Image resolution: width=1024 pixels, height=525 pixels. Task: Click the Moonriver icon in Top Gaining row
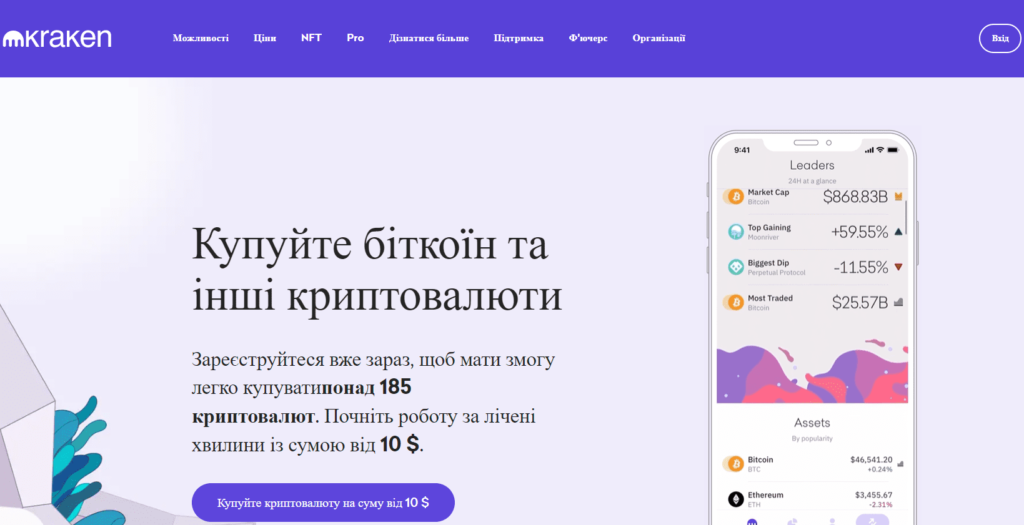pos(736,232)
